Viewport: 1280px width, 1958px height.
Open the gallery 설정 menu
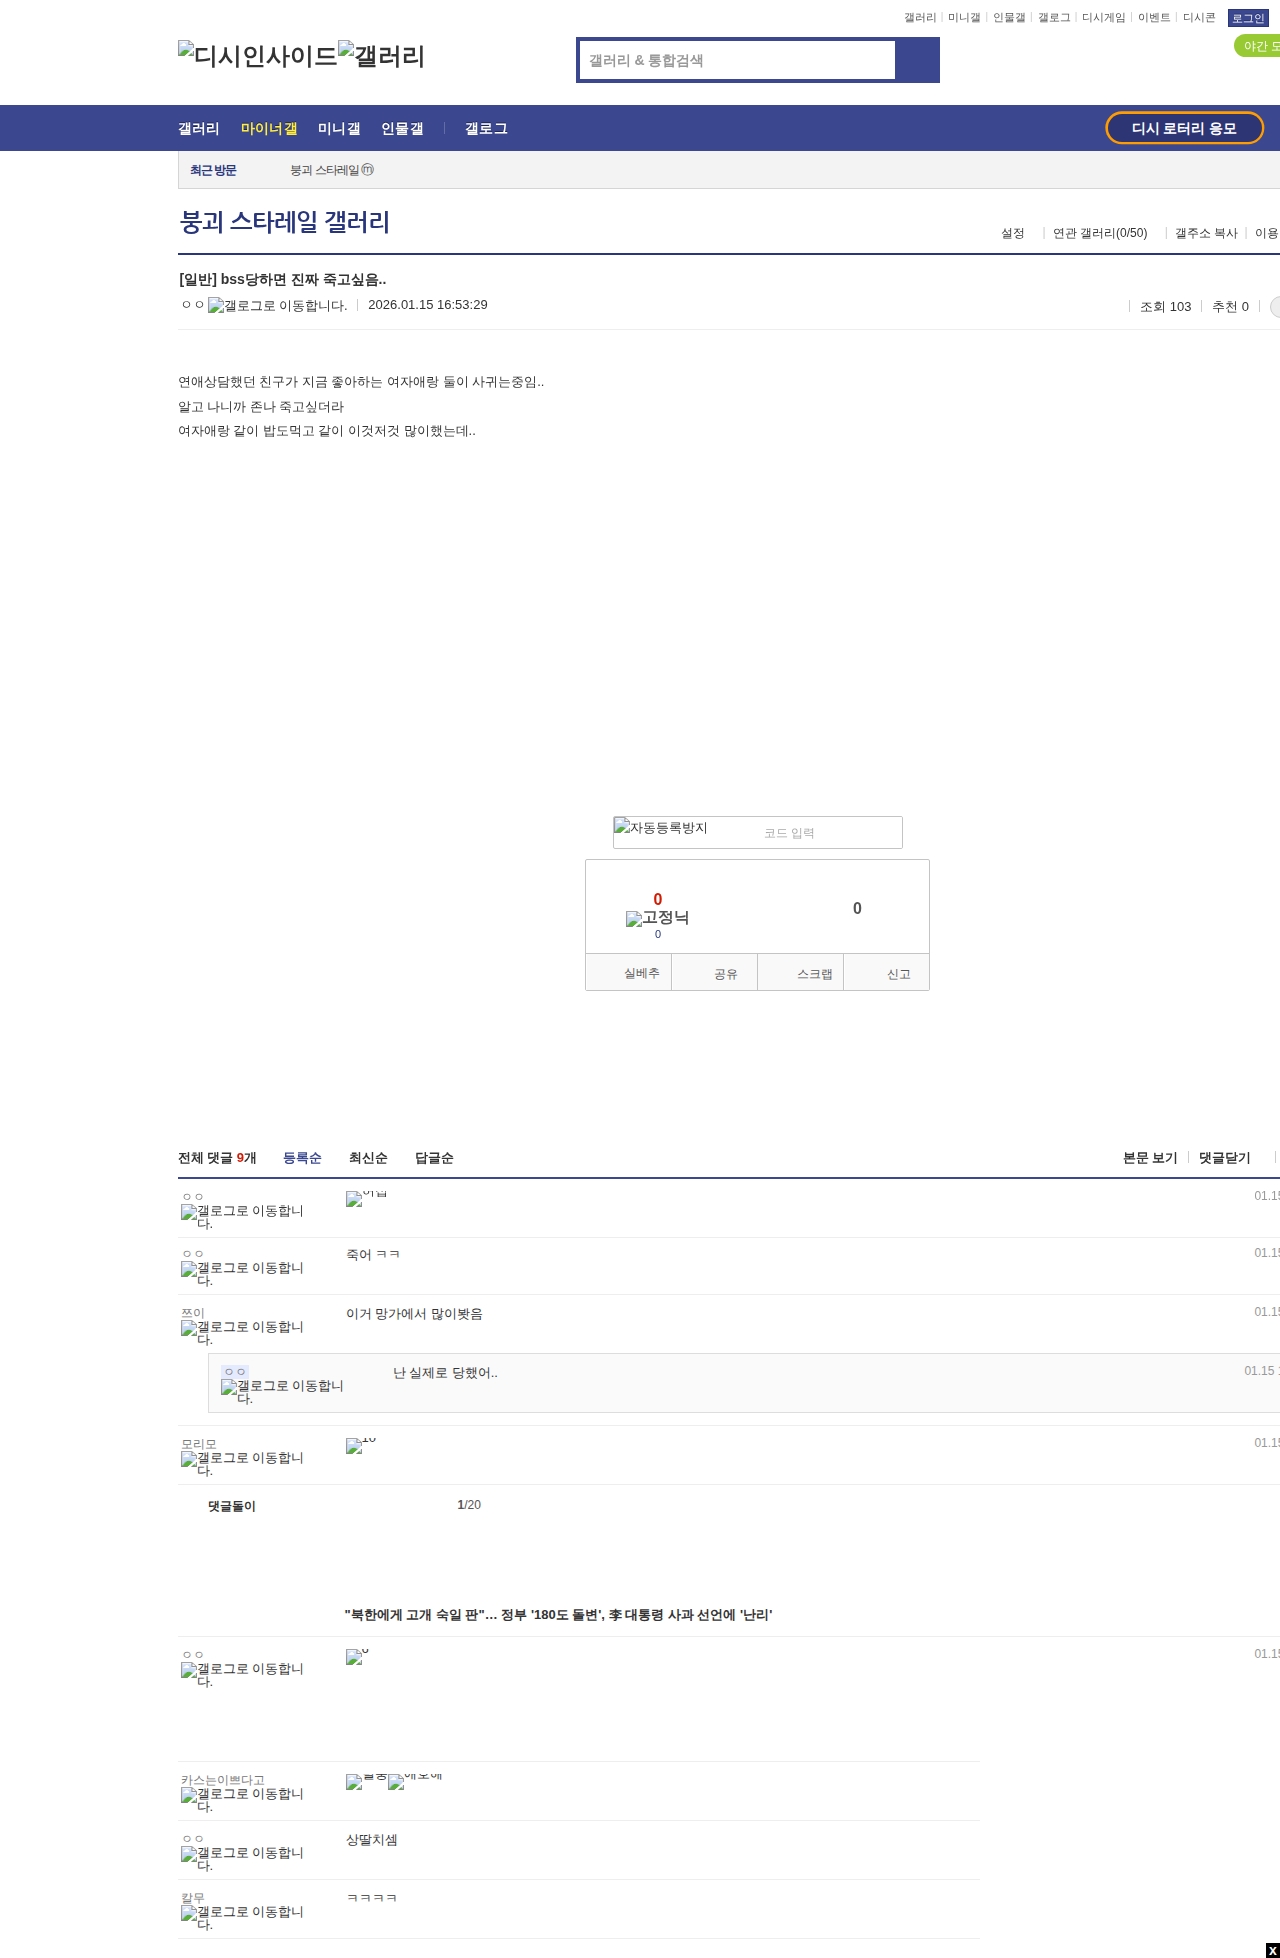[x=1013, y=233]
